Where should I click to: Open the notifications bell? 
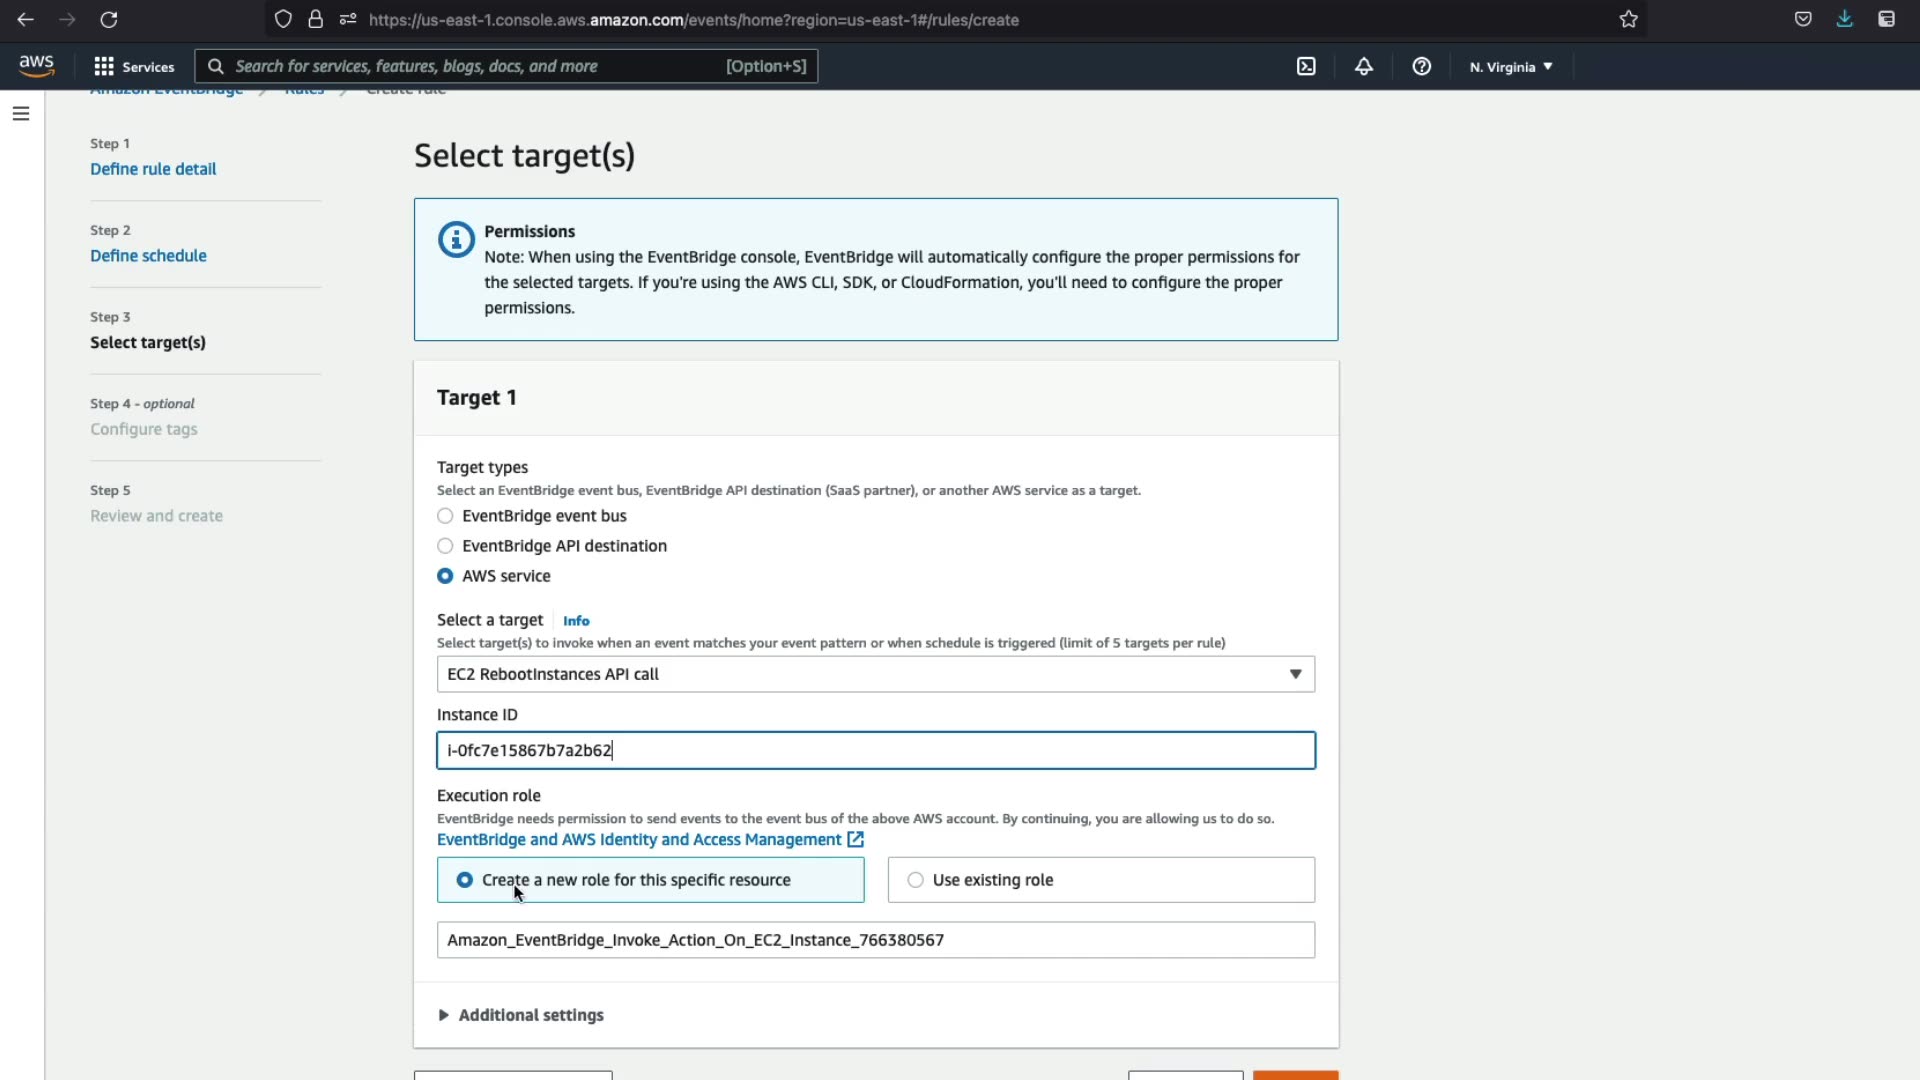point(1364,67)
